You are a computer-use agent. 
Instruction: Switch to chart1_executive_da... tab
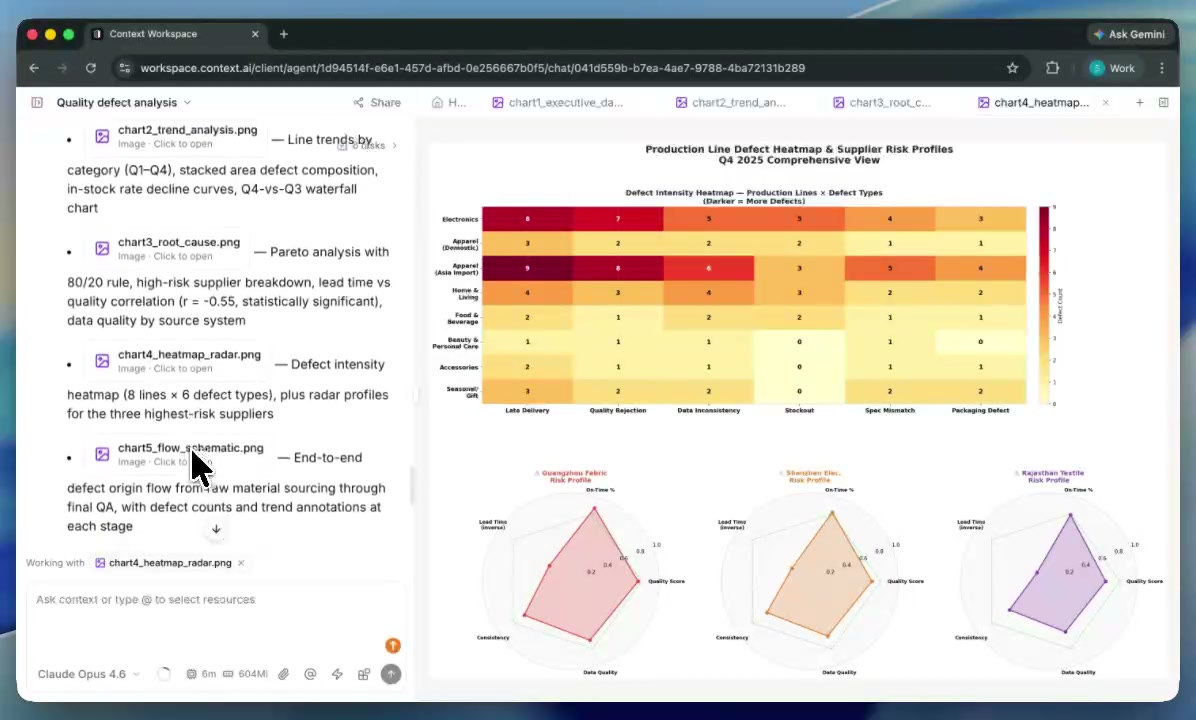558,102
